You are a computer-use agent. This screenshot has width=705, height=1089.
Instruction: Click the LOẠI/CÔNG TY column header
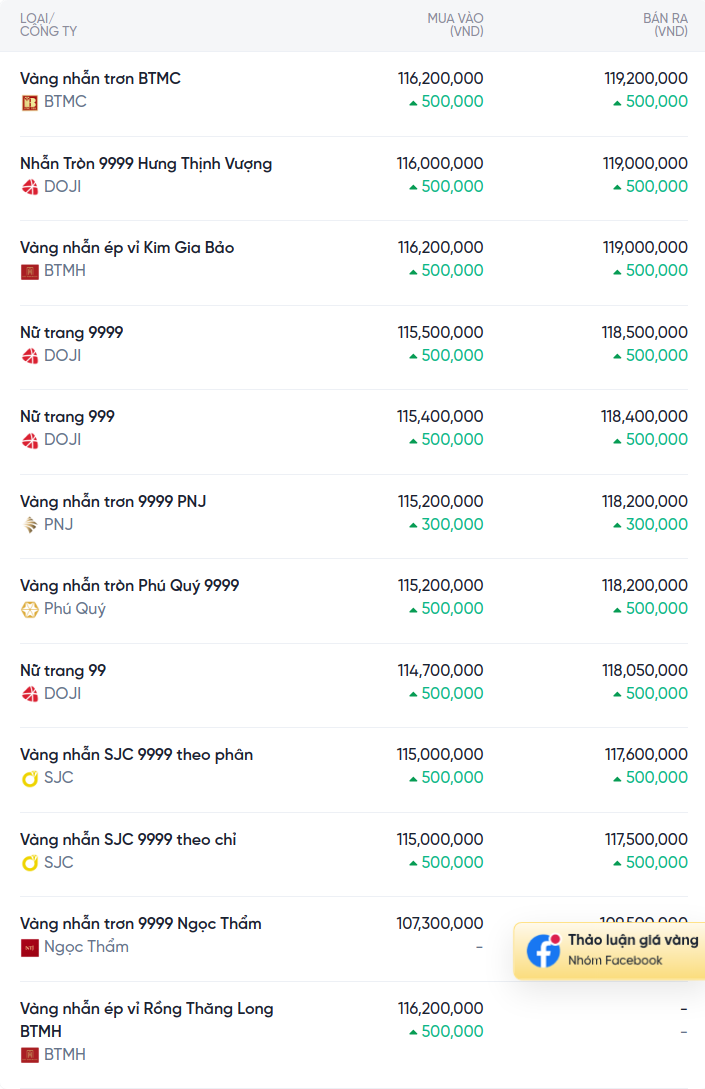click(x=48, y=25)
